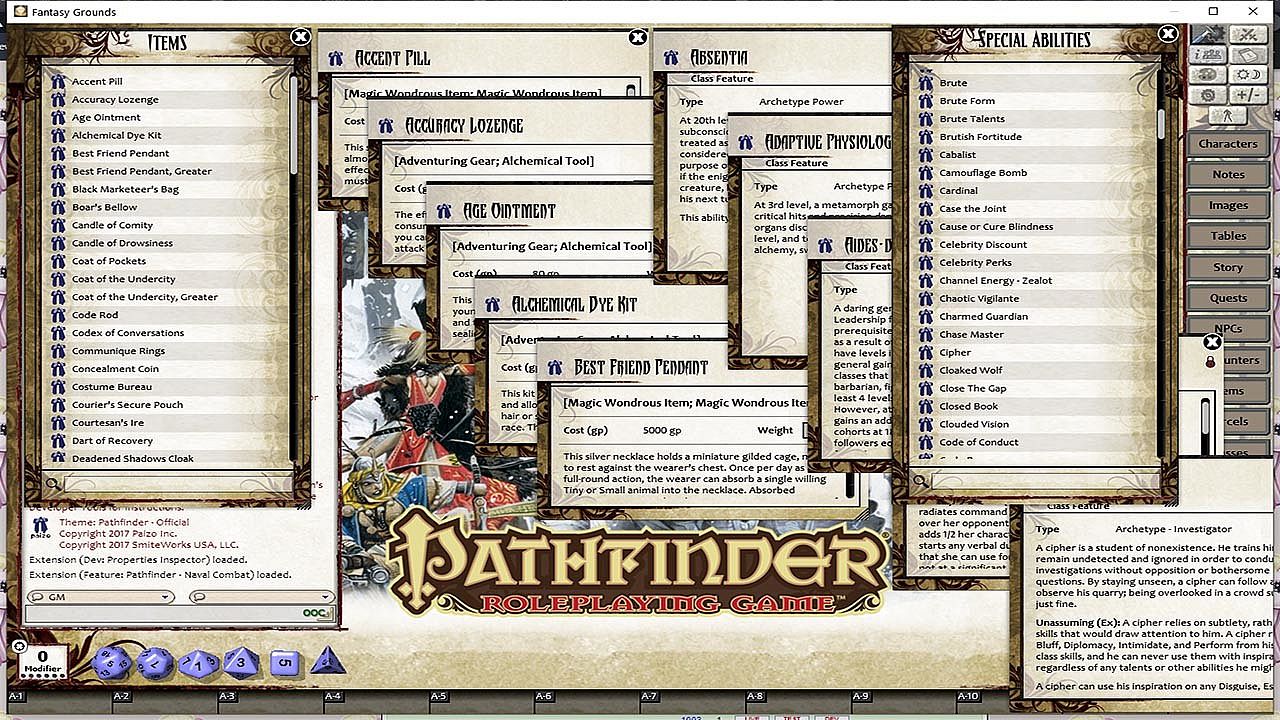The image size is (1280, 720).
Task: Click the Modifier box
Action: 43,662
